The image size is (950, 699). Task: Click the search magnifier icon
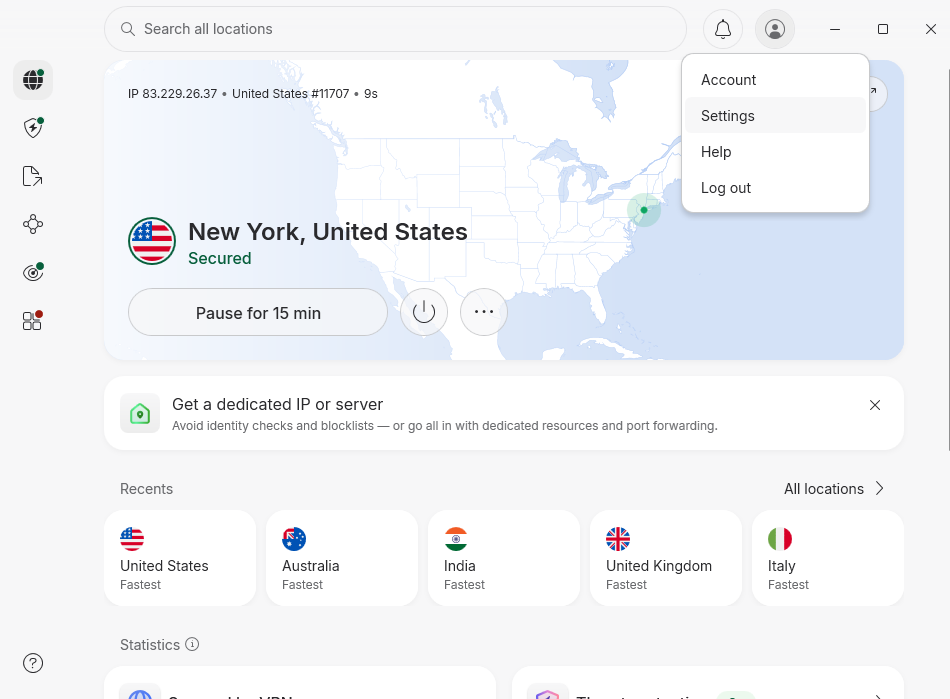click(x=127, y=29)
